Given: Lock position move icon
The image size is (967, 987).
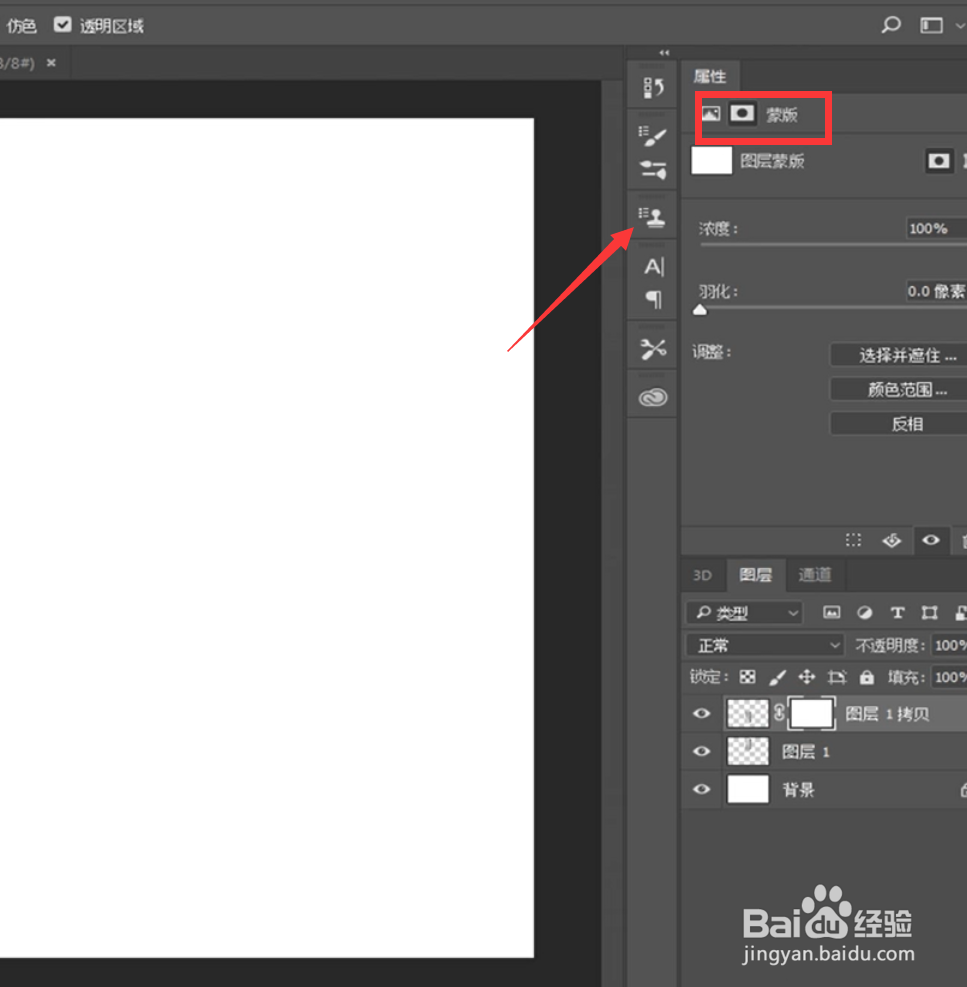Looking at the screenshot, I should [x=806, y=677].
